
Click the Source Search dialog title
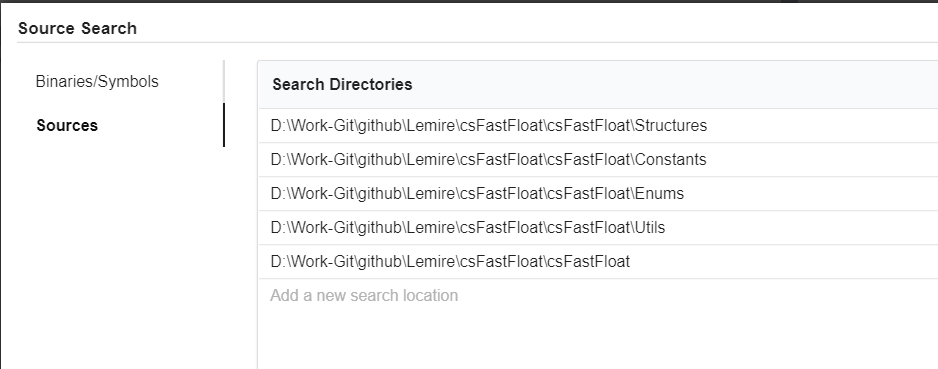pyautogui.click(x=77, y=28)
